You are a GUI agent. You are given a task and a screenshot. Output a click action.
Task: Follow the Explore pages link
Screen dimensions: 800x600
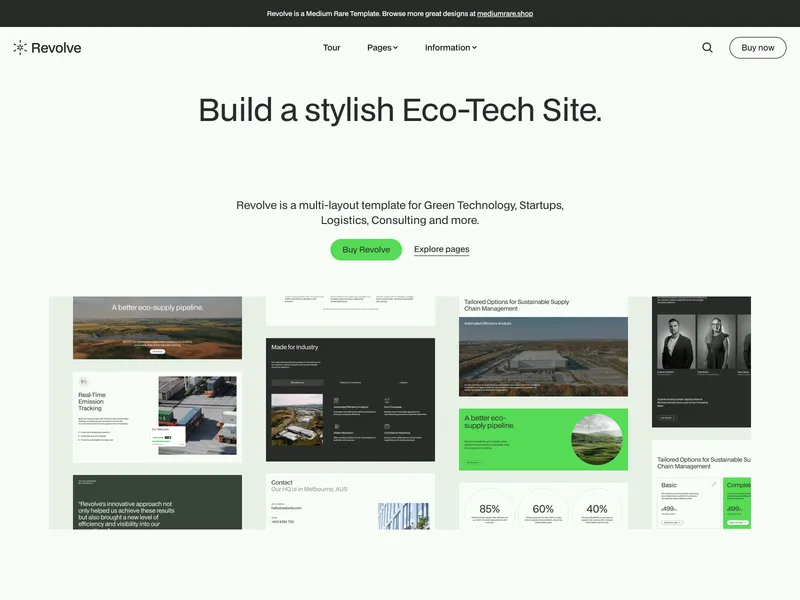point(441,249)
